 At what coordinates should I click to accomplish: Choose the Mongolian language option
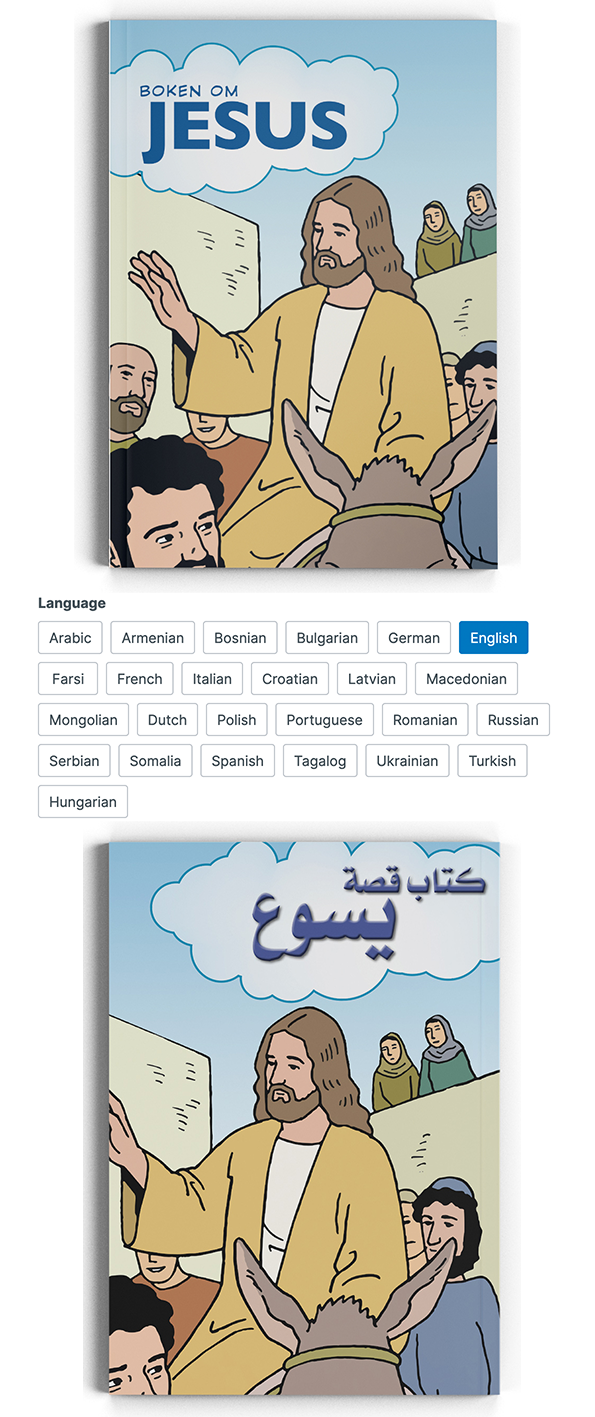click(83, 720)
